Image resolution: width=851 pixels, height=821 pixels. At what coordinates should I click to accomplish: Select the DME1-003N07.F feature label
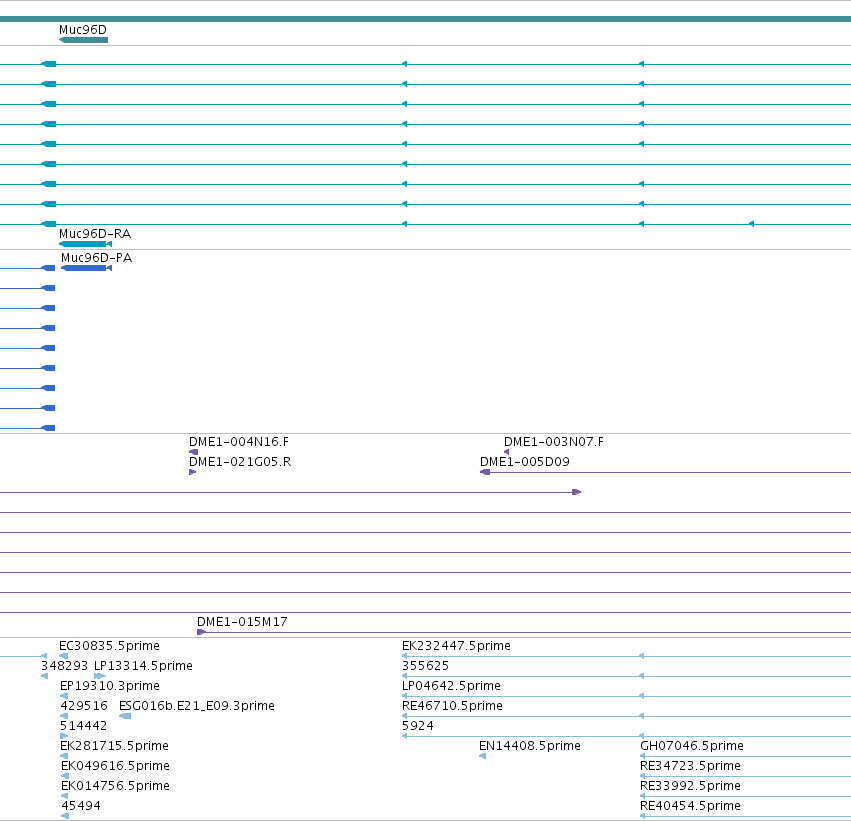pos(554,442)
